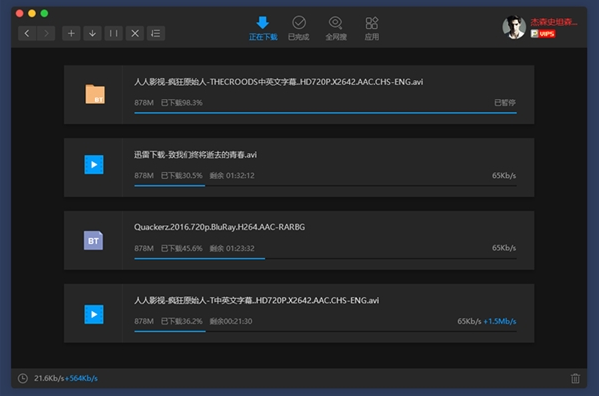The image size is (599, 396).
Task: Click the green maximize window button
Action: 44,13
